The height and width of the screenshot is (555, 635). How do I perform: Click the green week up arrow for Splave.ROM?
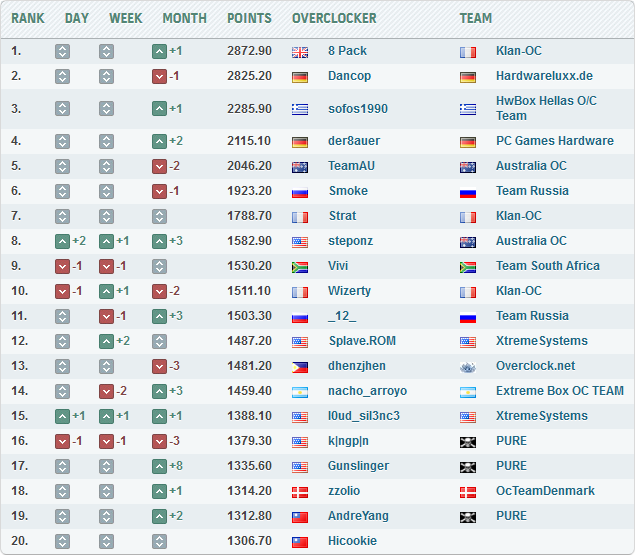point(106,342)
